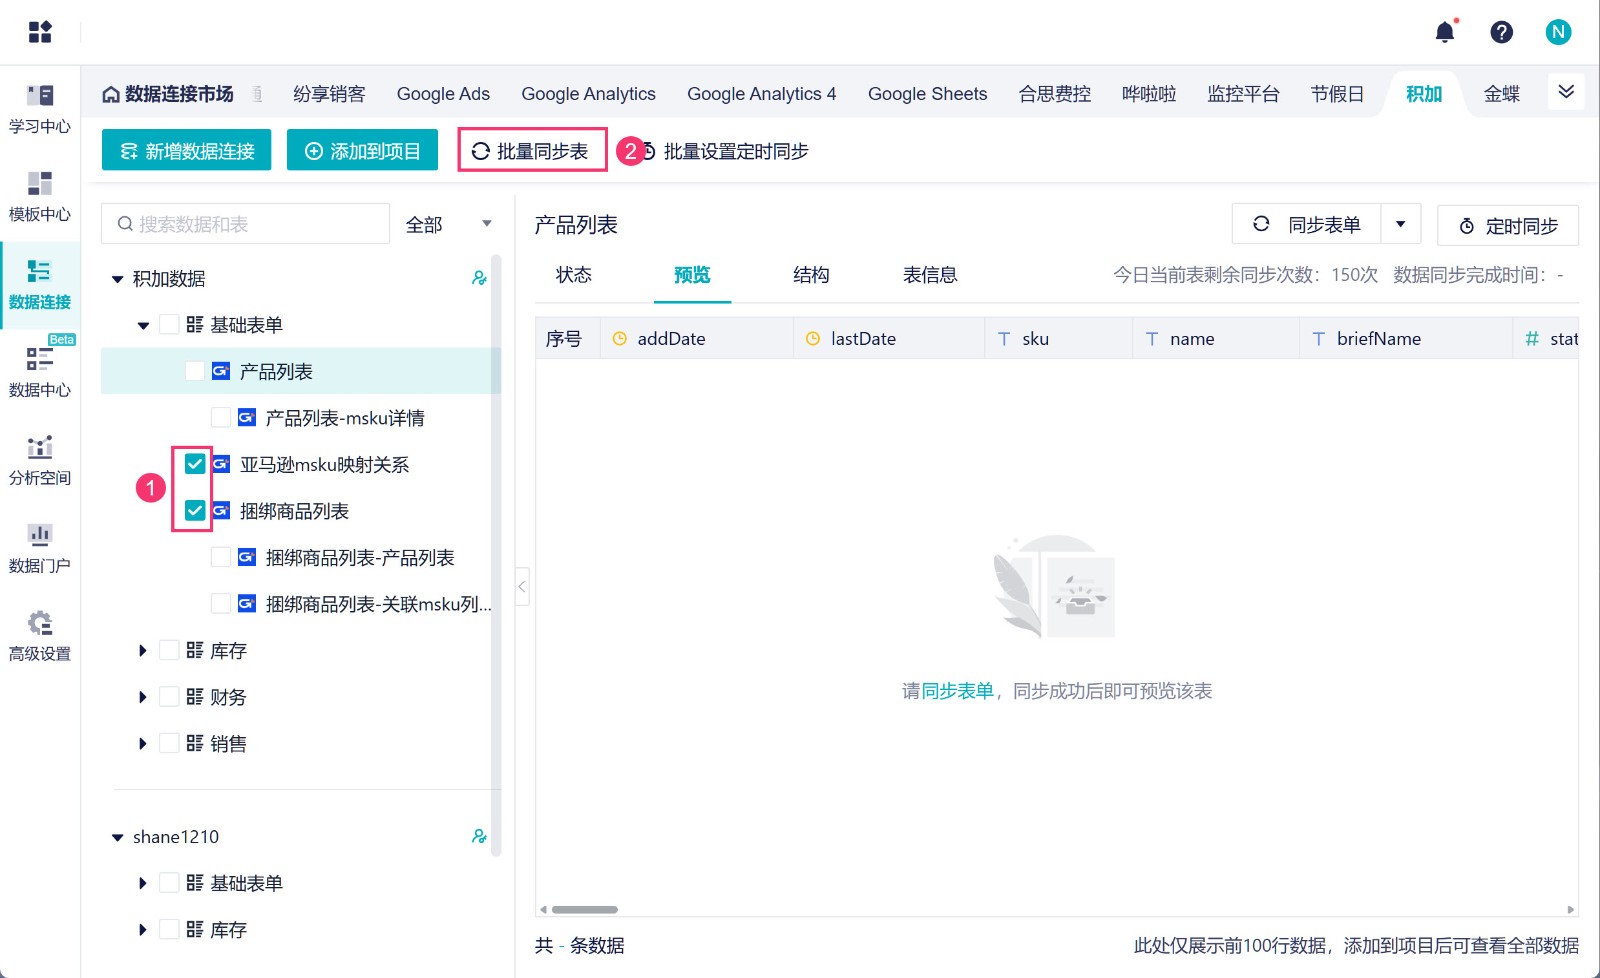Click account settings icon for shane1210

(479, 836)
